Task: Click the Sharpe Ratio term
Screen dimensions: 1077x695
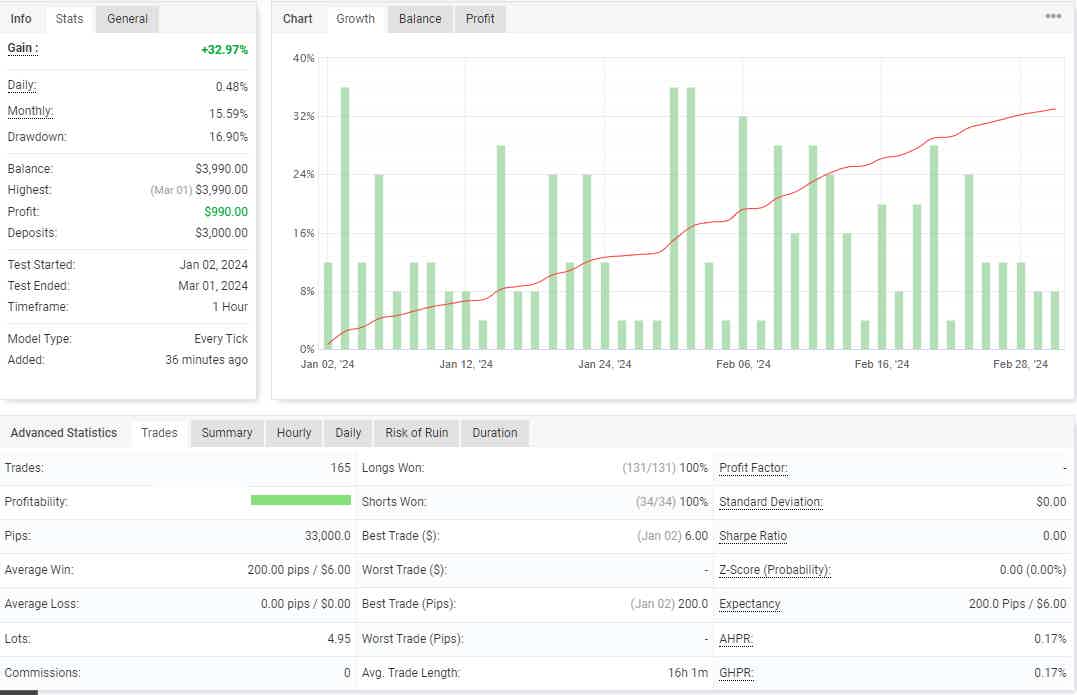Action: pyautogui.click(x=753, y=536)
